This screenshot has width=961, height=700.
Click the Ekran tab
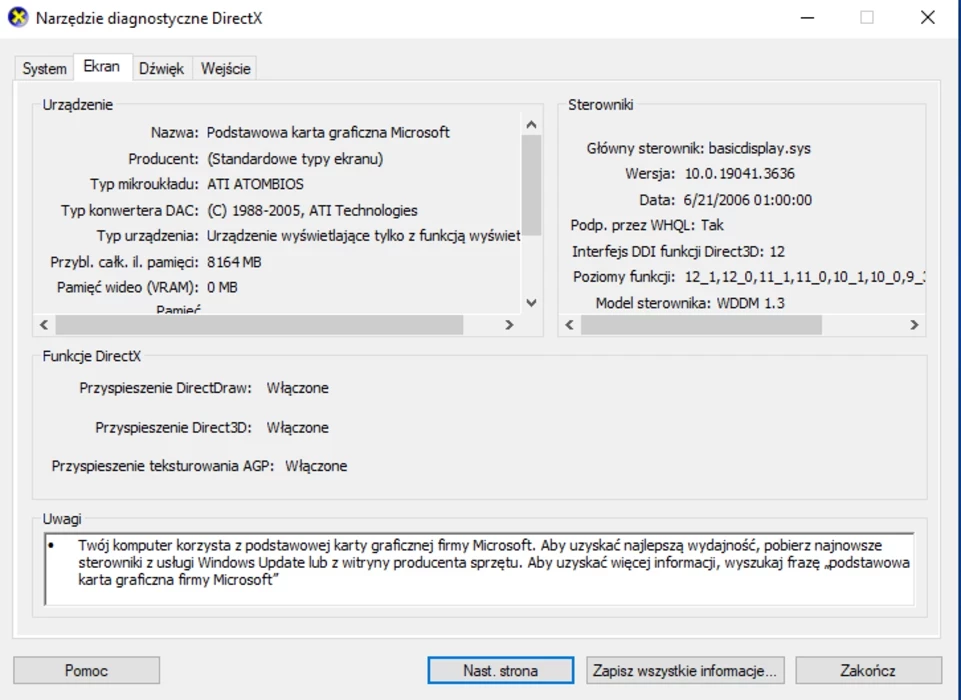tap(103, 66)
